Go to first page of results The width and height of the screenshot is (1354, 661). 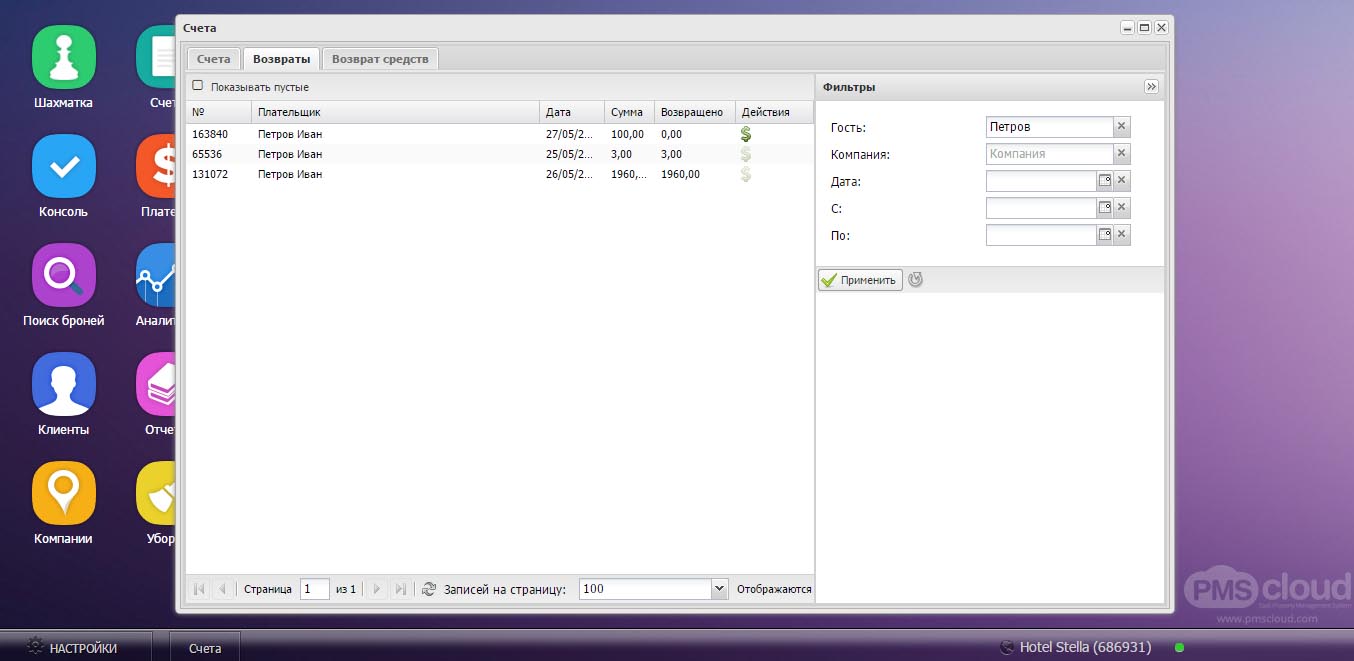coord(199,590)
